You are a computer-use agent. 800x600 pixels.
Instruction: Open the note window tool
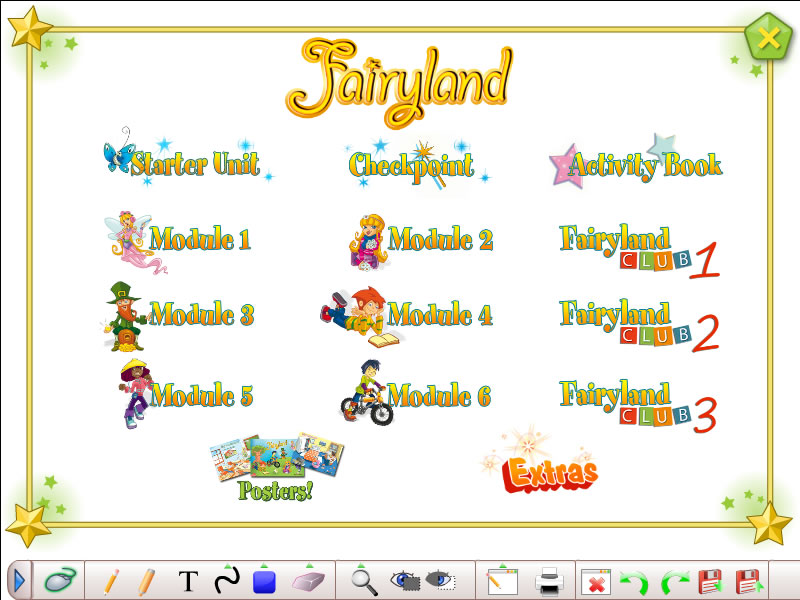coord(500,580)
